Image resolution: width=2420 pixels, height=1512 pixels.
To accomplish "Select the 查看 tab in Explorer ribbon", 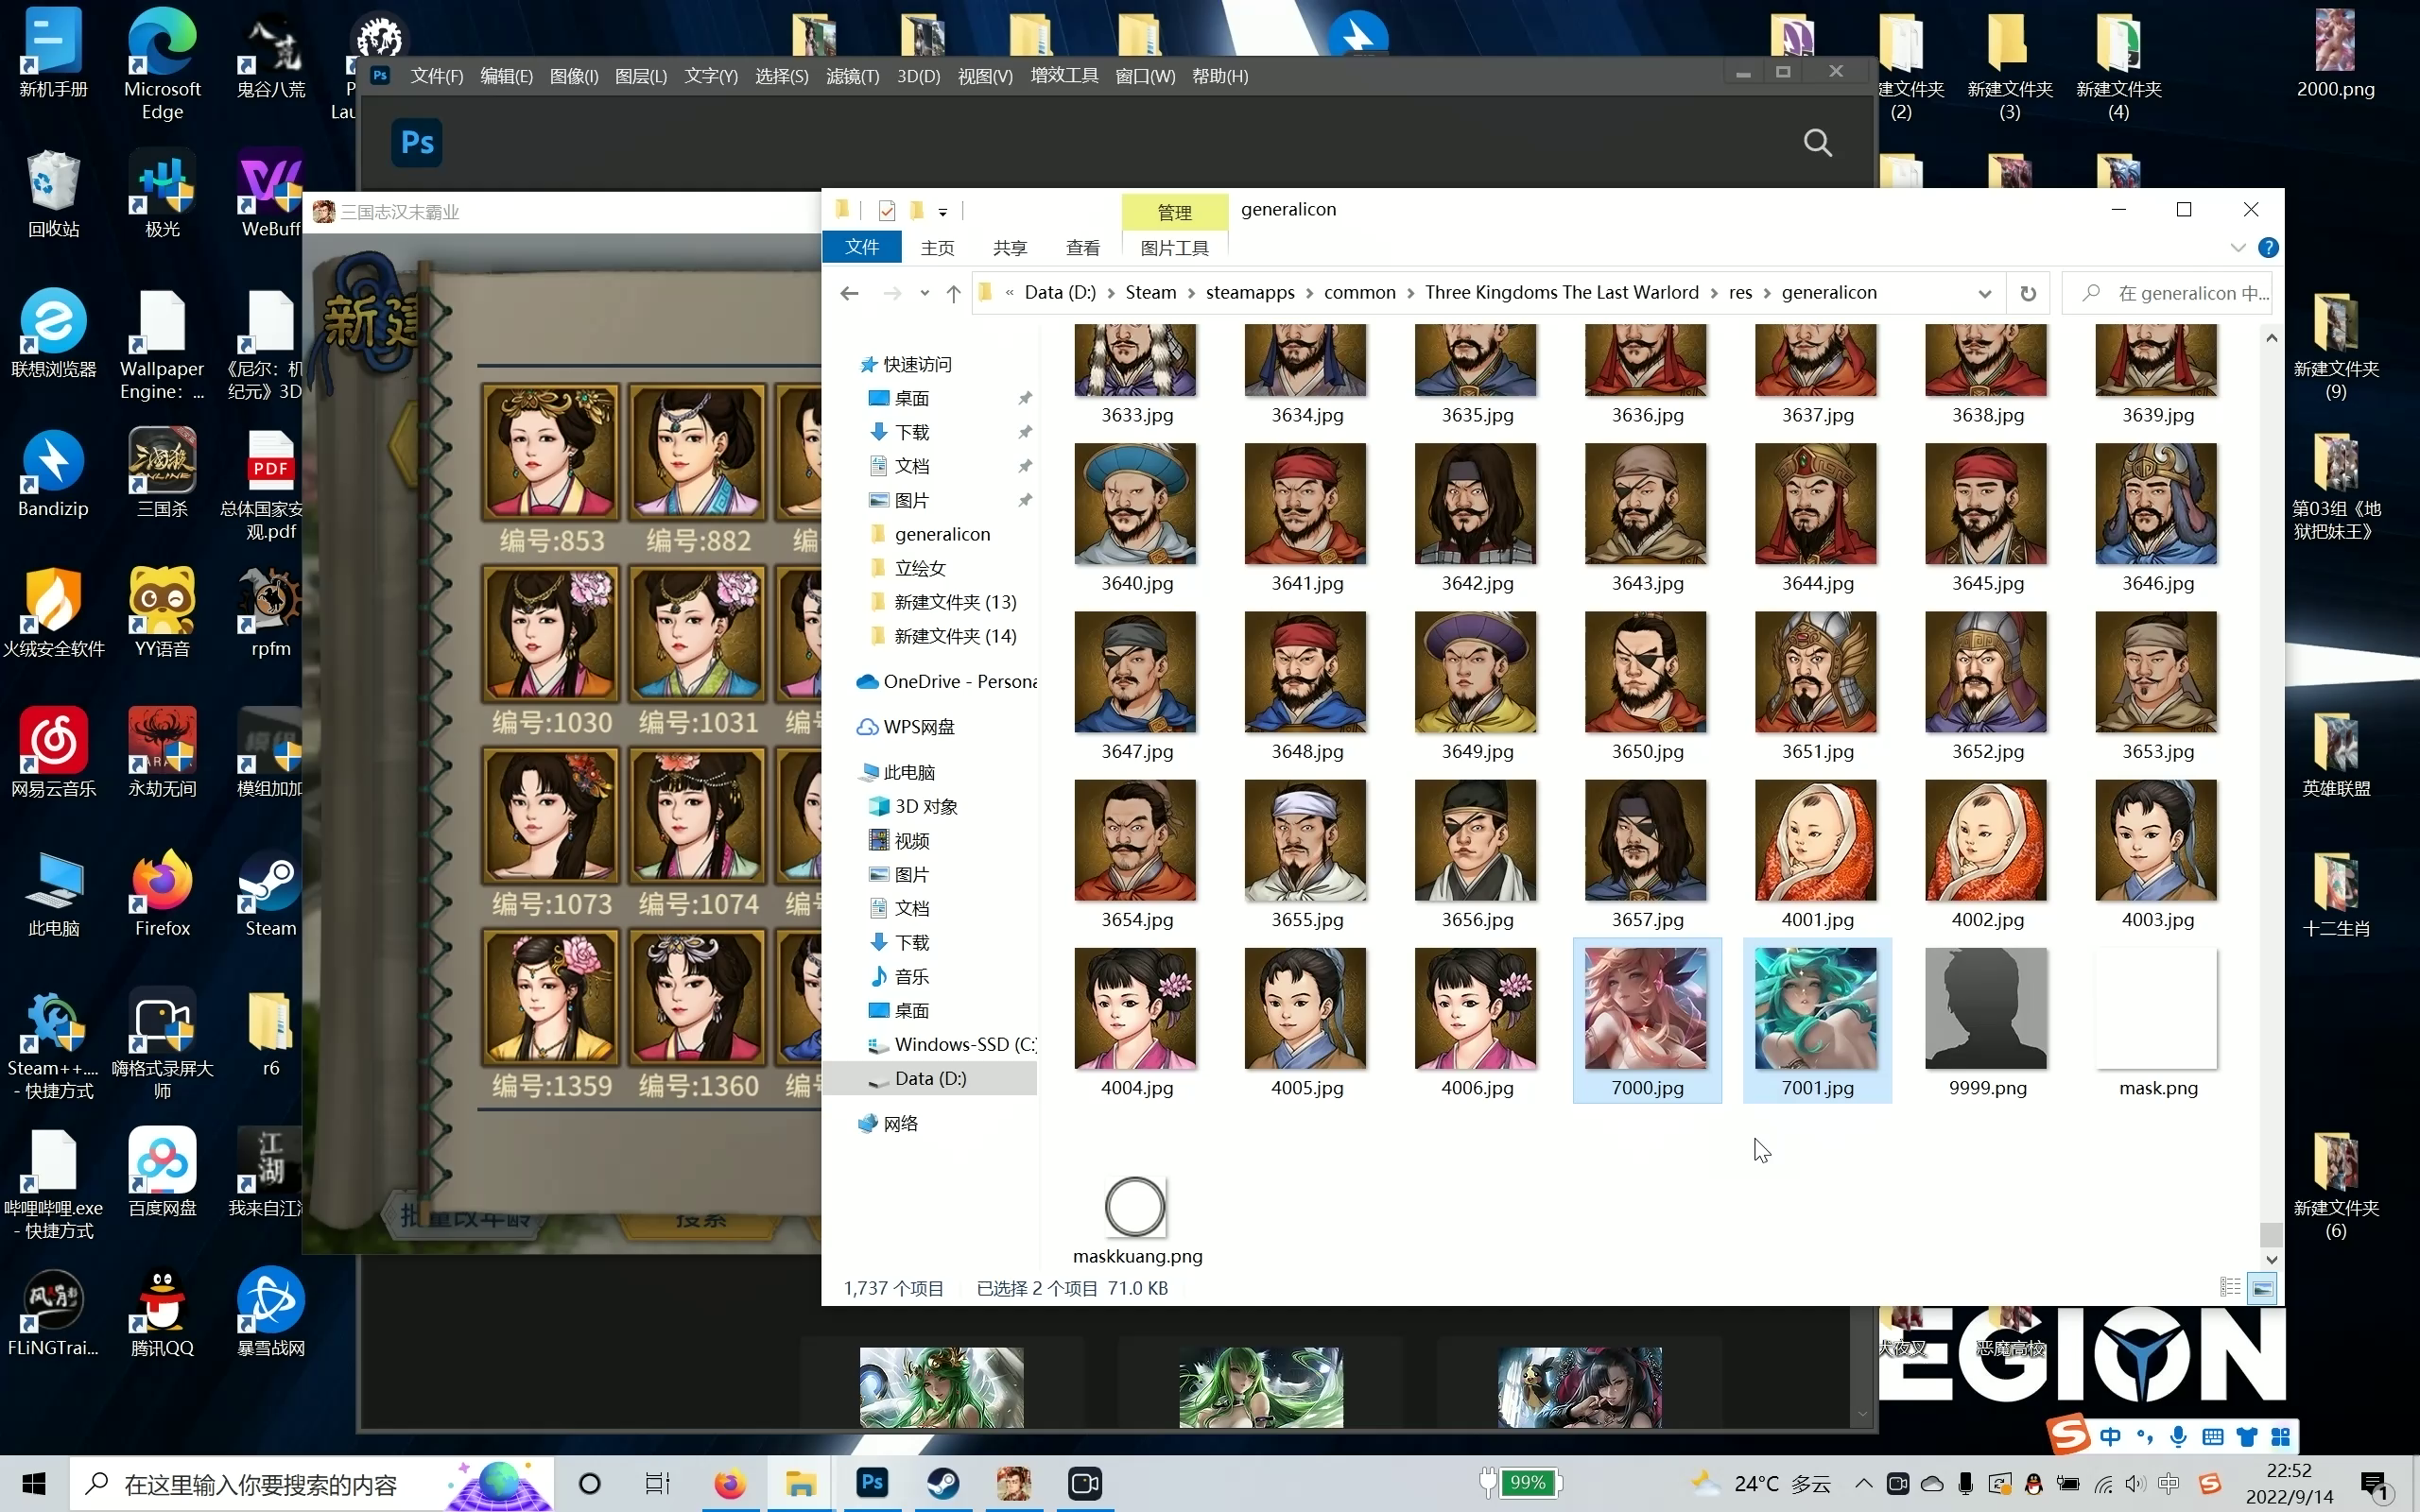I will 1082,247.
